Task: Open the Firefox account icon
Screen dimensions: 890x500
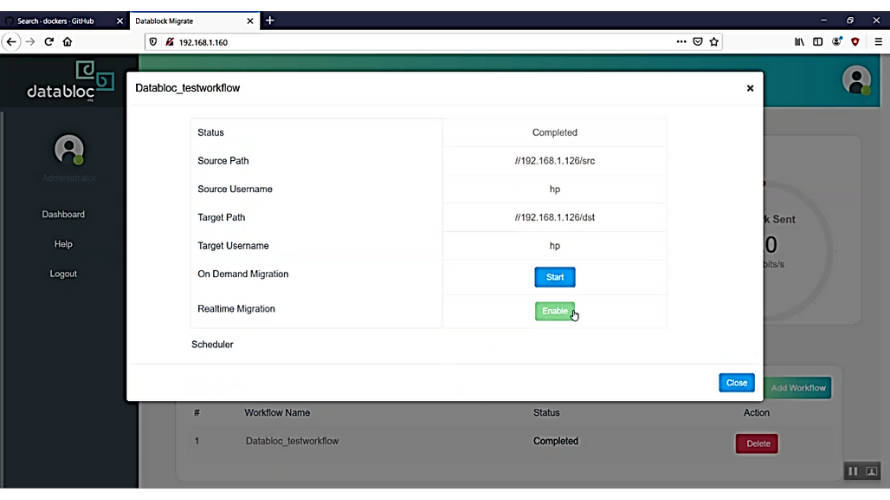Action: tap(837, 41)
